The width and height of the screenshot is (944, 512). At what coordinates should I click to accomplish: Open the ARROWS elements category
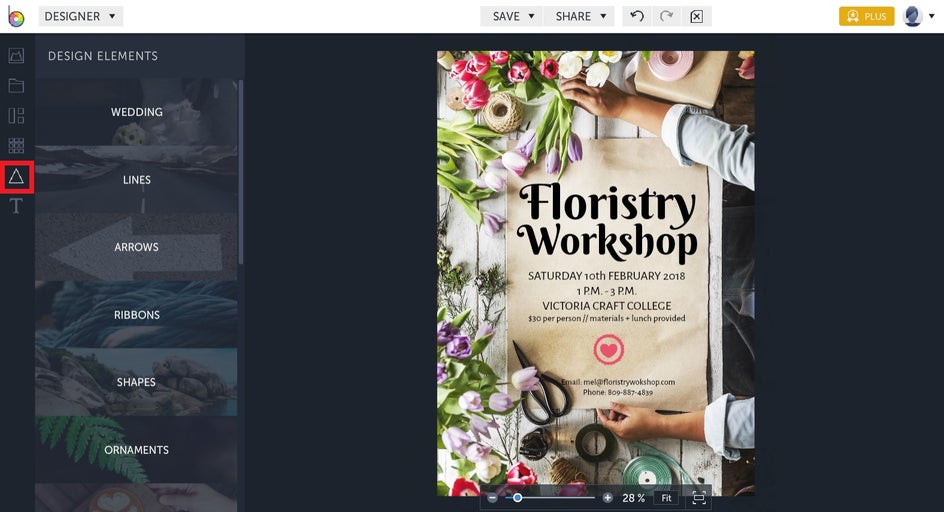[x=137, y=247]
